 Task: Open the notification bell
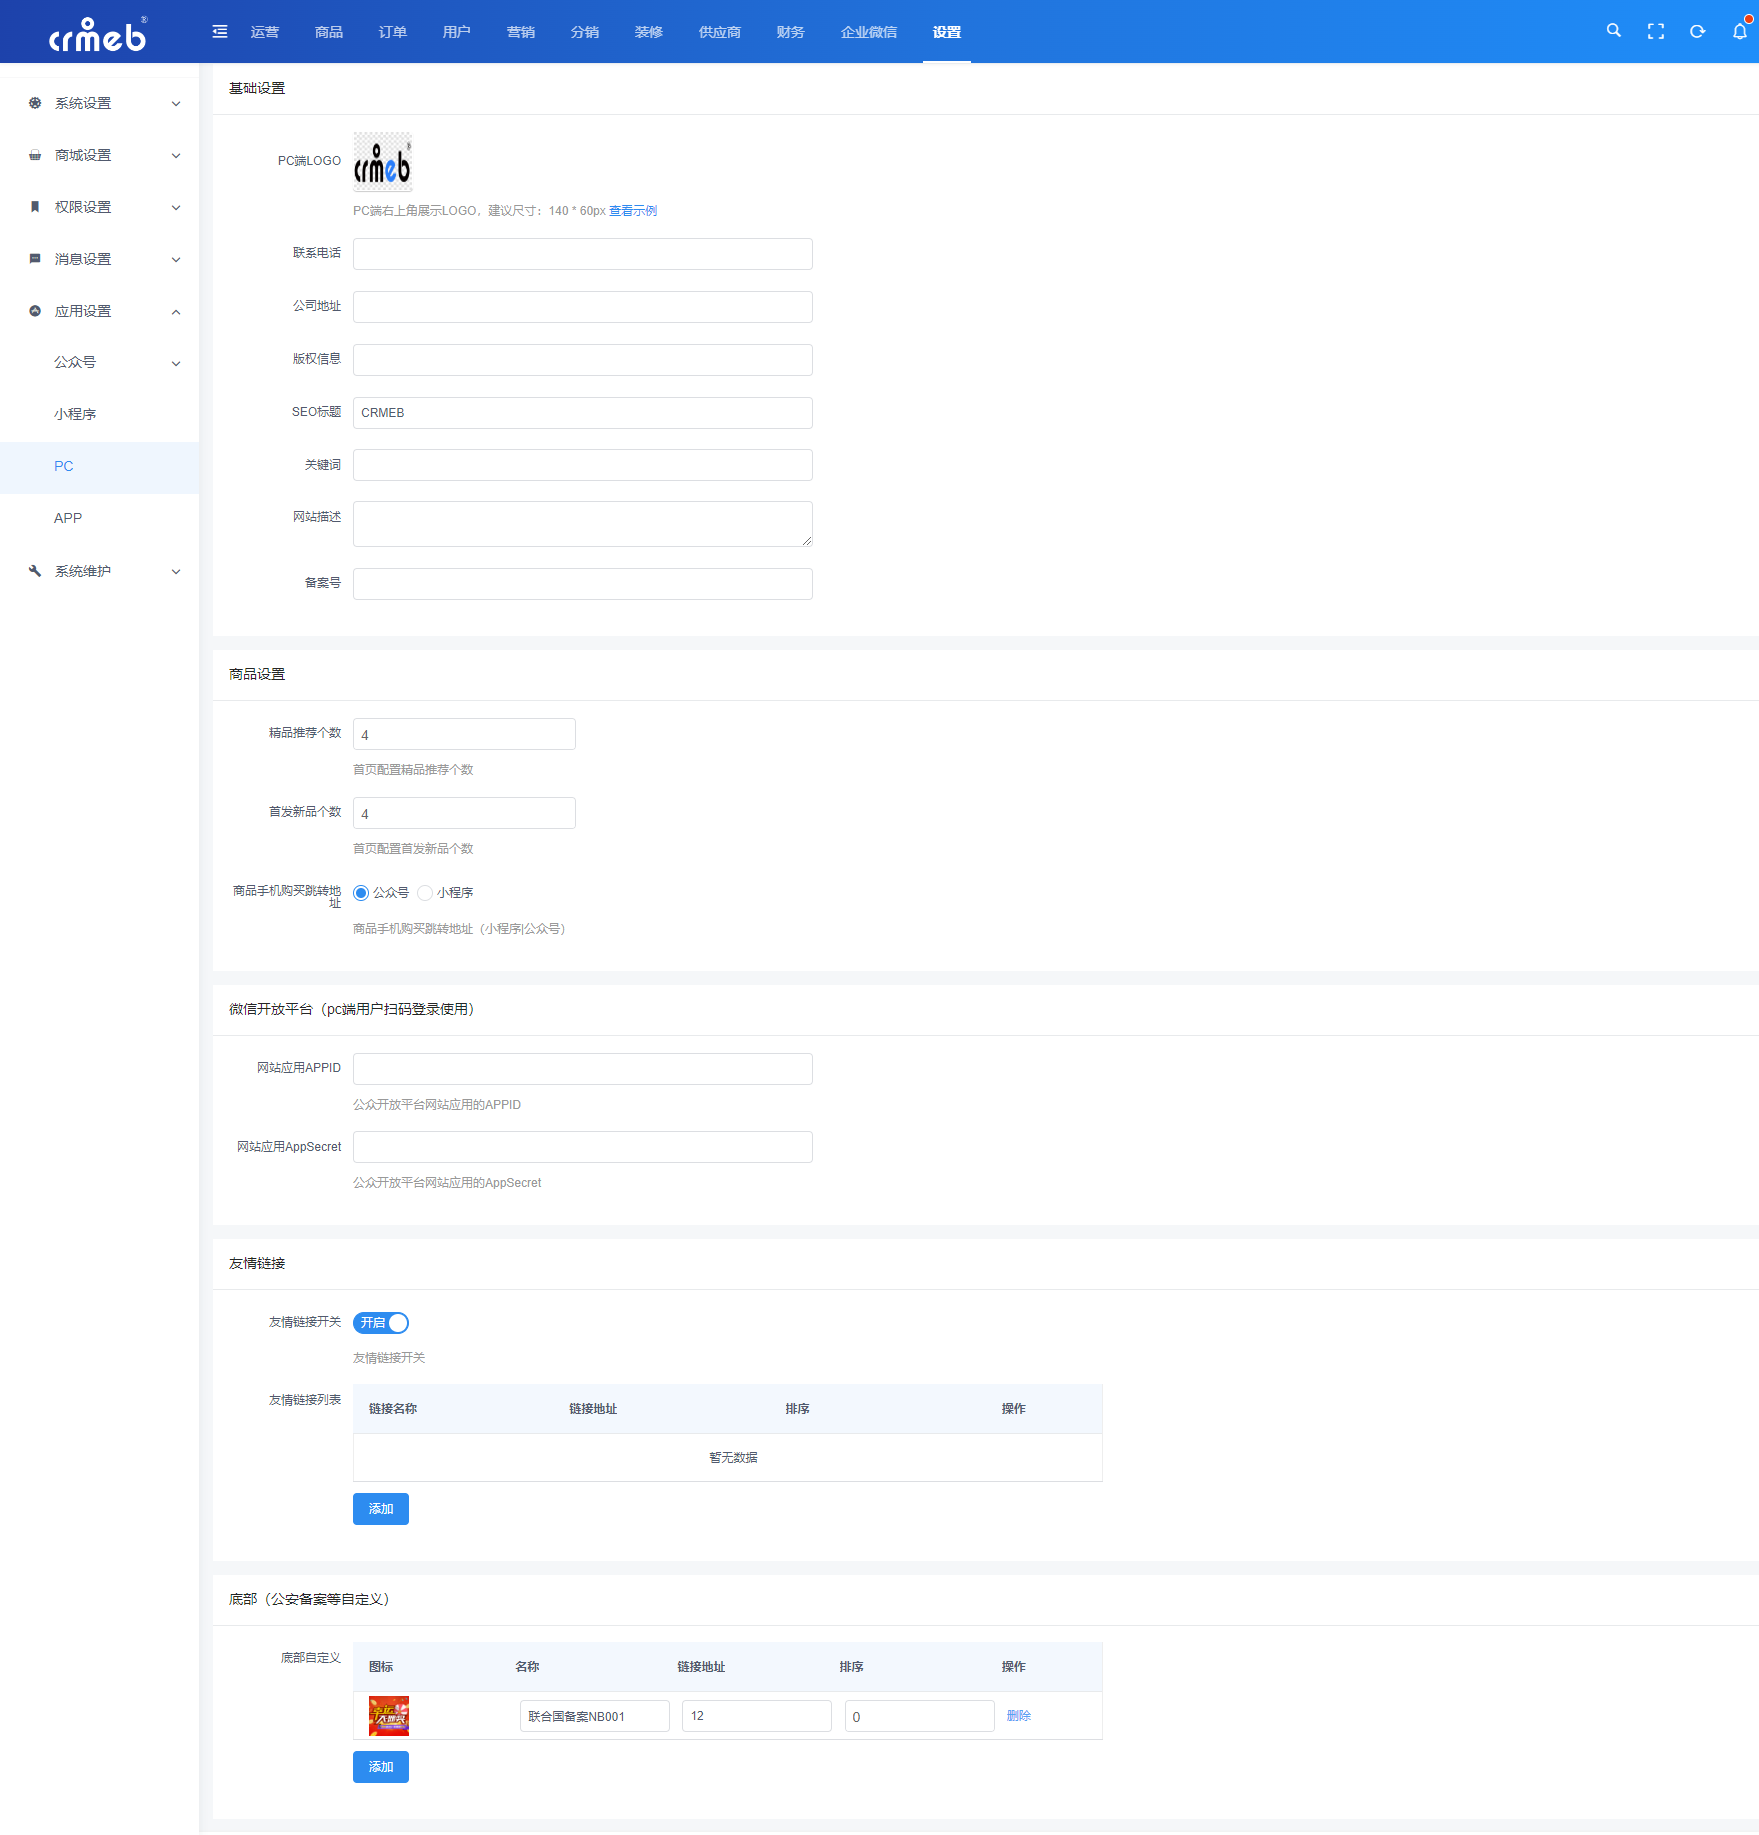point(1740,31)
